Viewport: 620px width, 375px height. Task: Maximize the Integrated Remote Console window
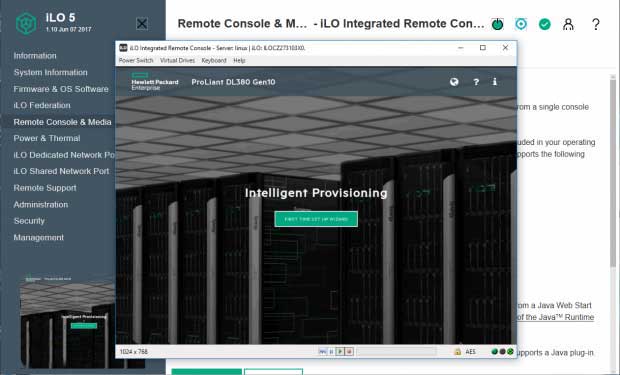(483, 48)
